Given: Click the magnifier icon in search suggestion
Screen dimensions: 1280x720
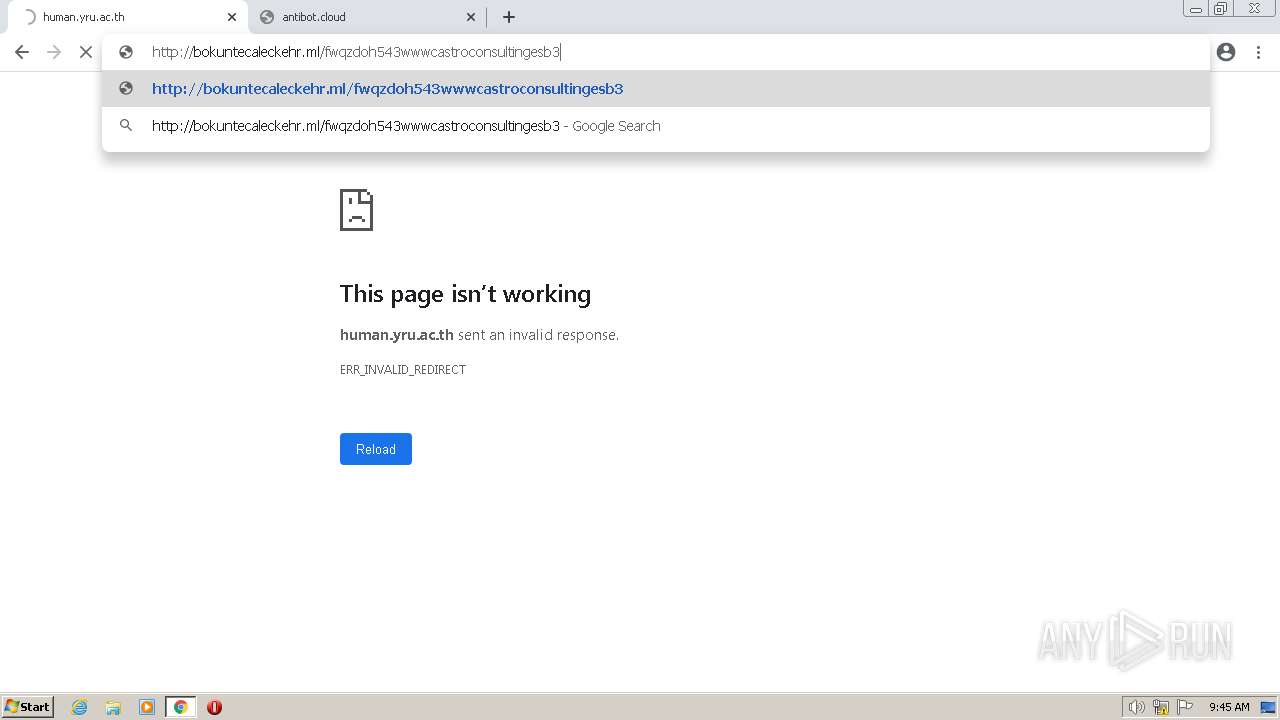Looking at the screenshot, I should (126, 126).
